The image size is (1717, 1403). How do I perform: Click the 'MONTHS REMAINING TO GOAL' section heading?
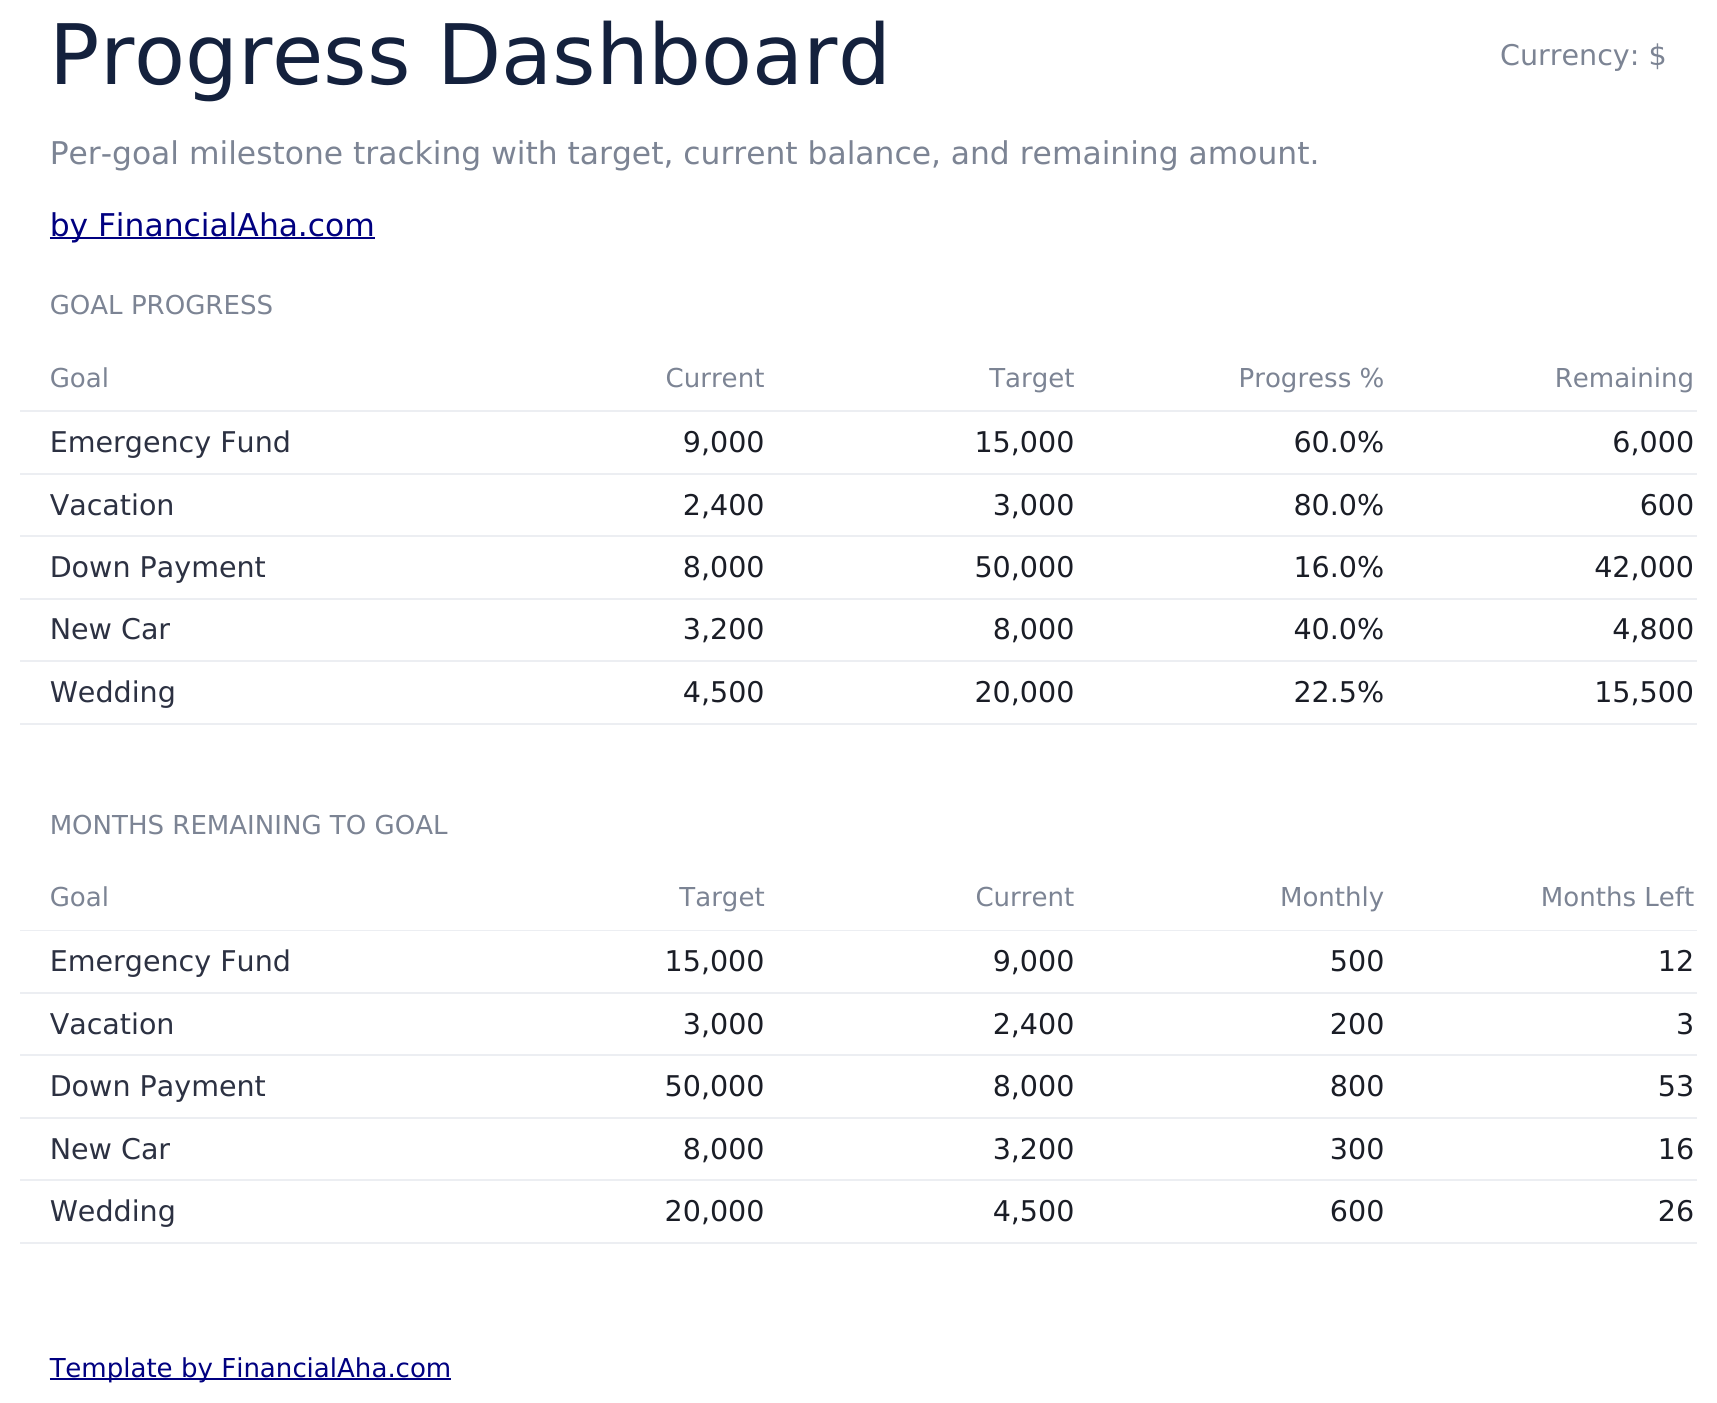[x=248, y=825]
